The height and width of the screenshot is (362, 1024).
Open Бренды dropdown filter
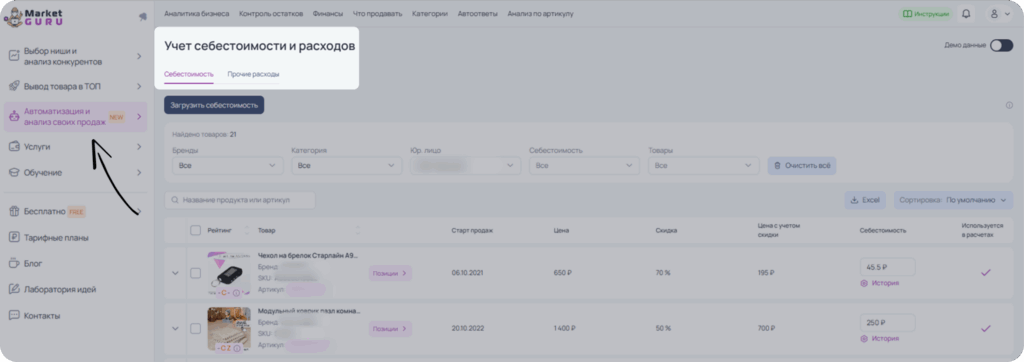228,166
